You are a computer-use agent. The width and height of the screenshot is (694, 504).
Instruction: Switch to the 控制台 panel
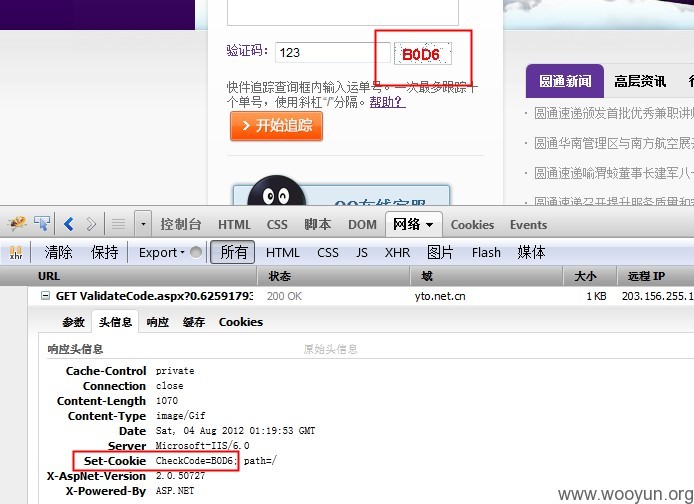(x=181, y=224)
